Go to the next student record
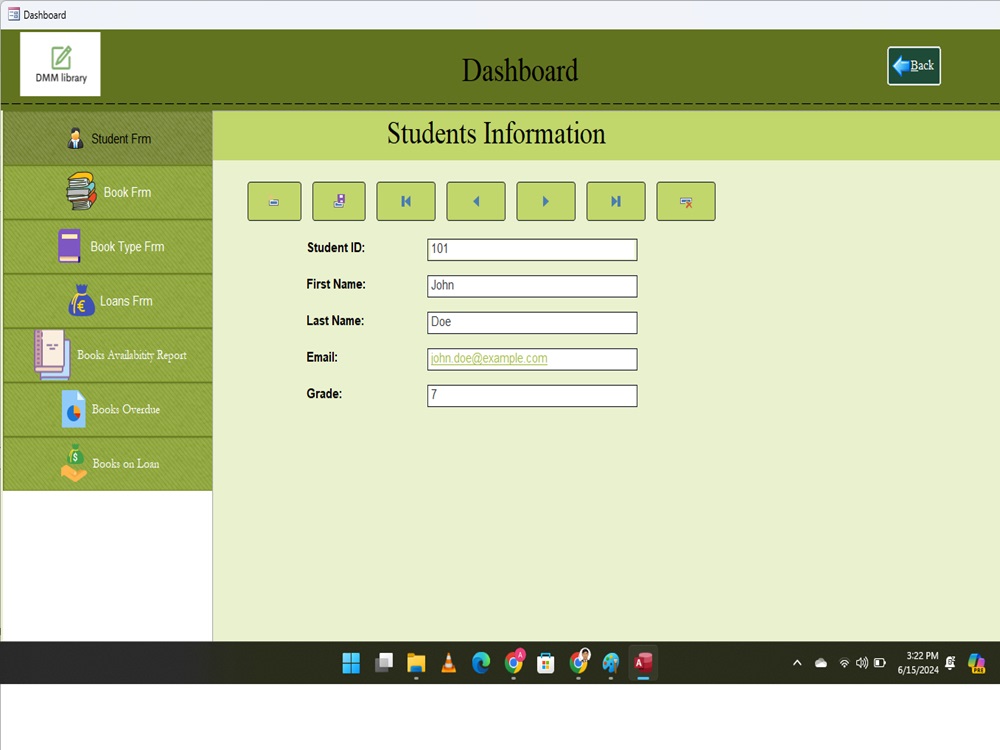 (546, 202)
